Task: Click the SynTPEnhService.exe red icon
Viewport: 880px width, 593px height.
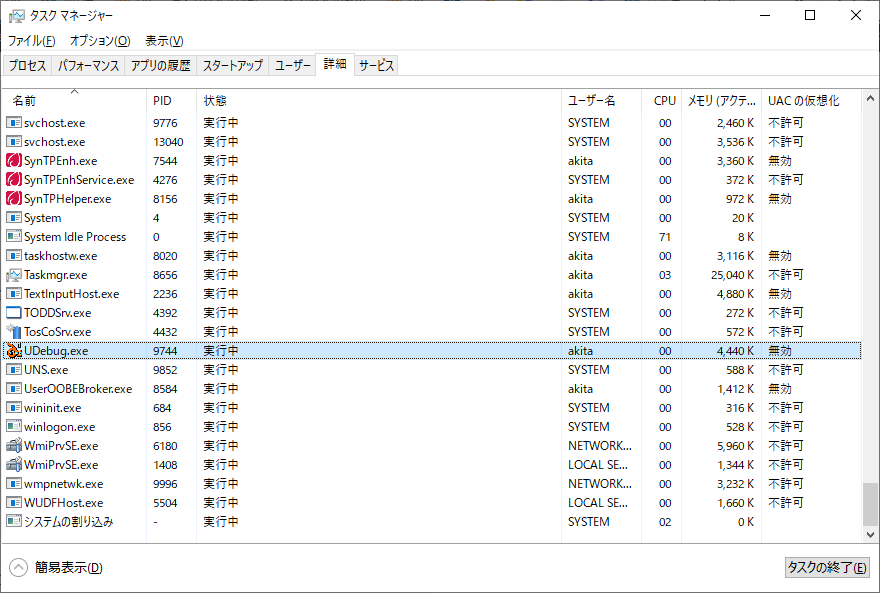Action: click(x=13, y=180)
